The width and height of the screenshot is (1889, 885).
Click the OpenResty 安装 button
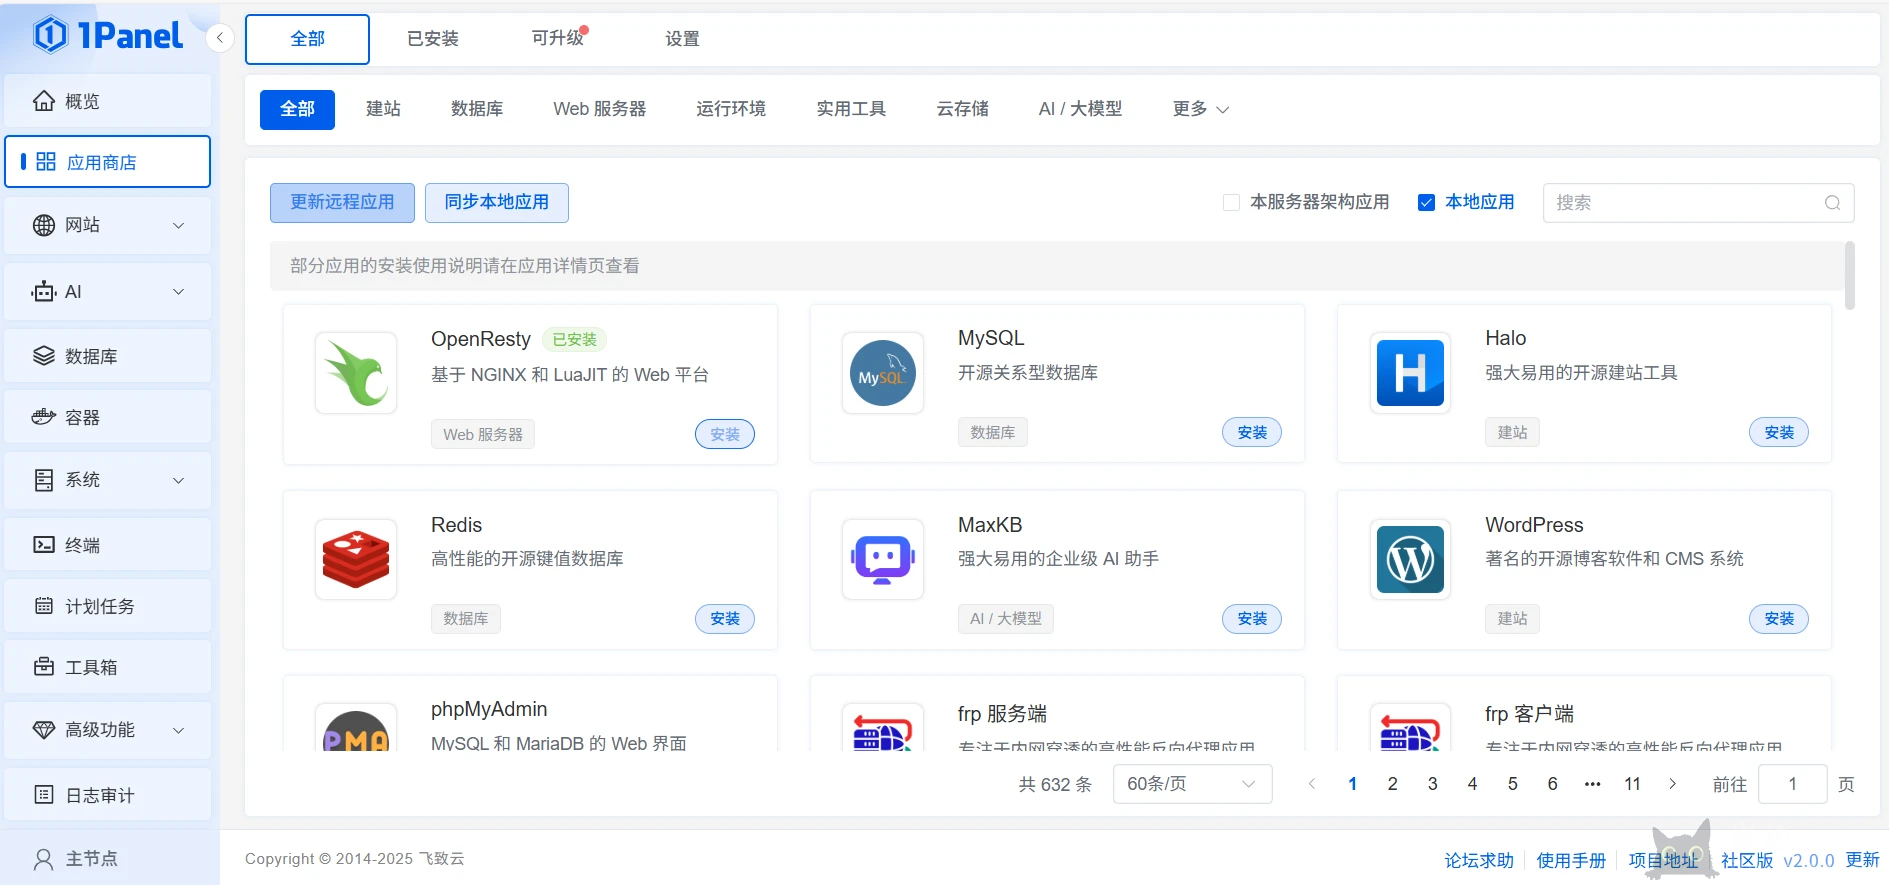[x=725, y=434]
